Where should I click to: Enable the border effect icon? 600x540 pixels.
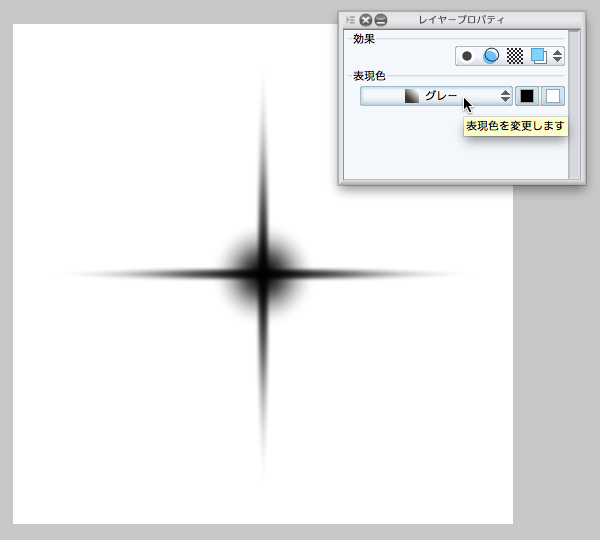coord(467,56)
